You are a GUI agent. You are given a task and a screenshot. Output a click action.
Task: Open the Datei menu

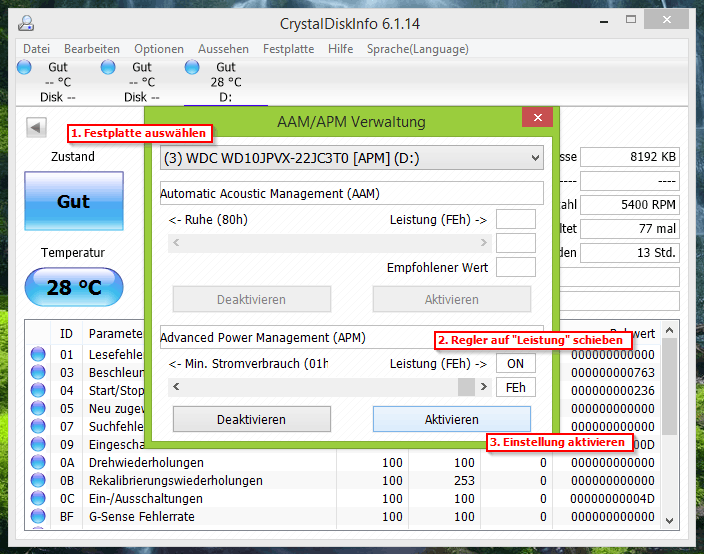36,49
